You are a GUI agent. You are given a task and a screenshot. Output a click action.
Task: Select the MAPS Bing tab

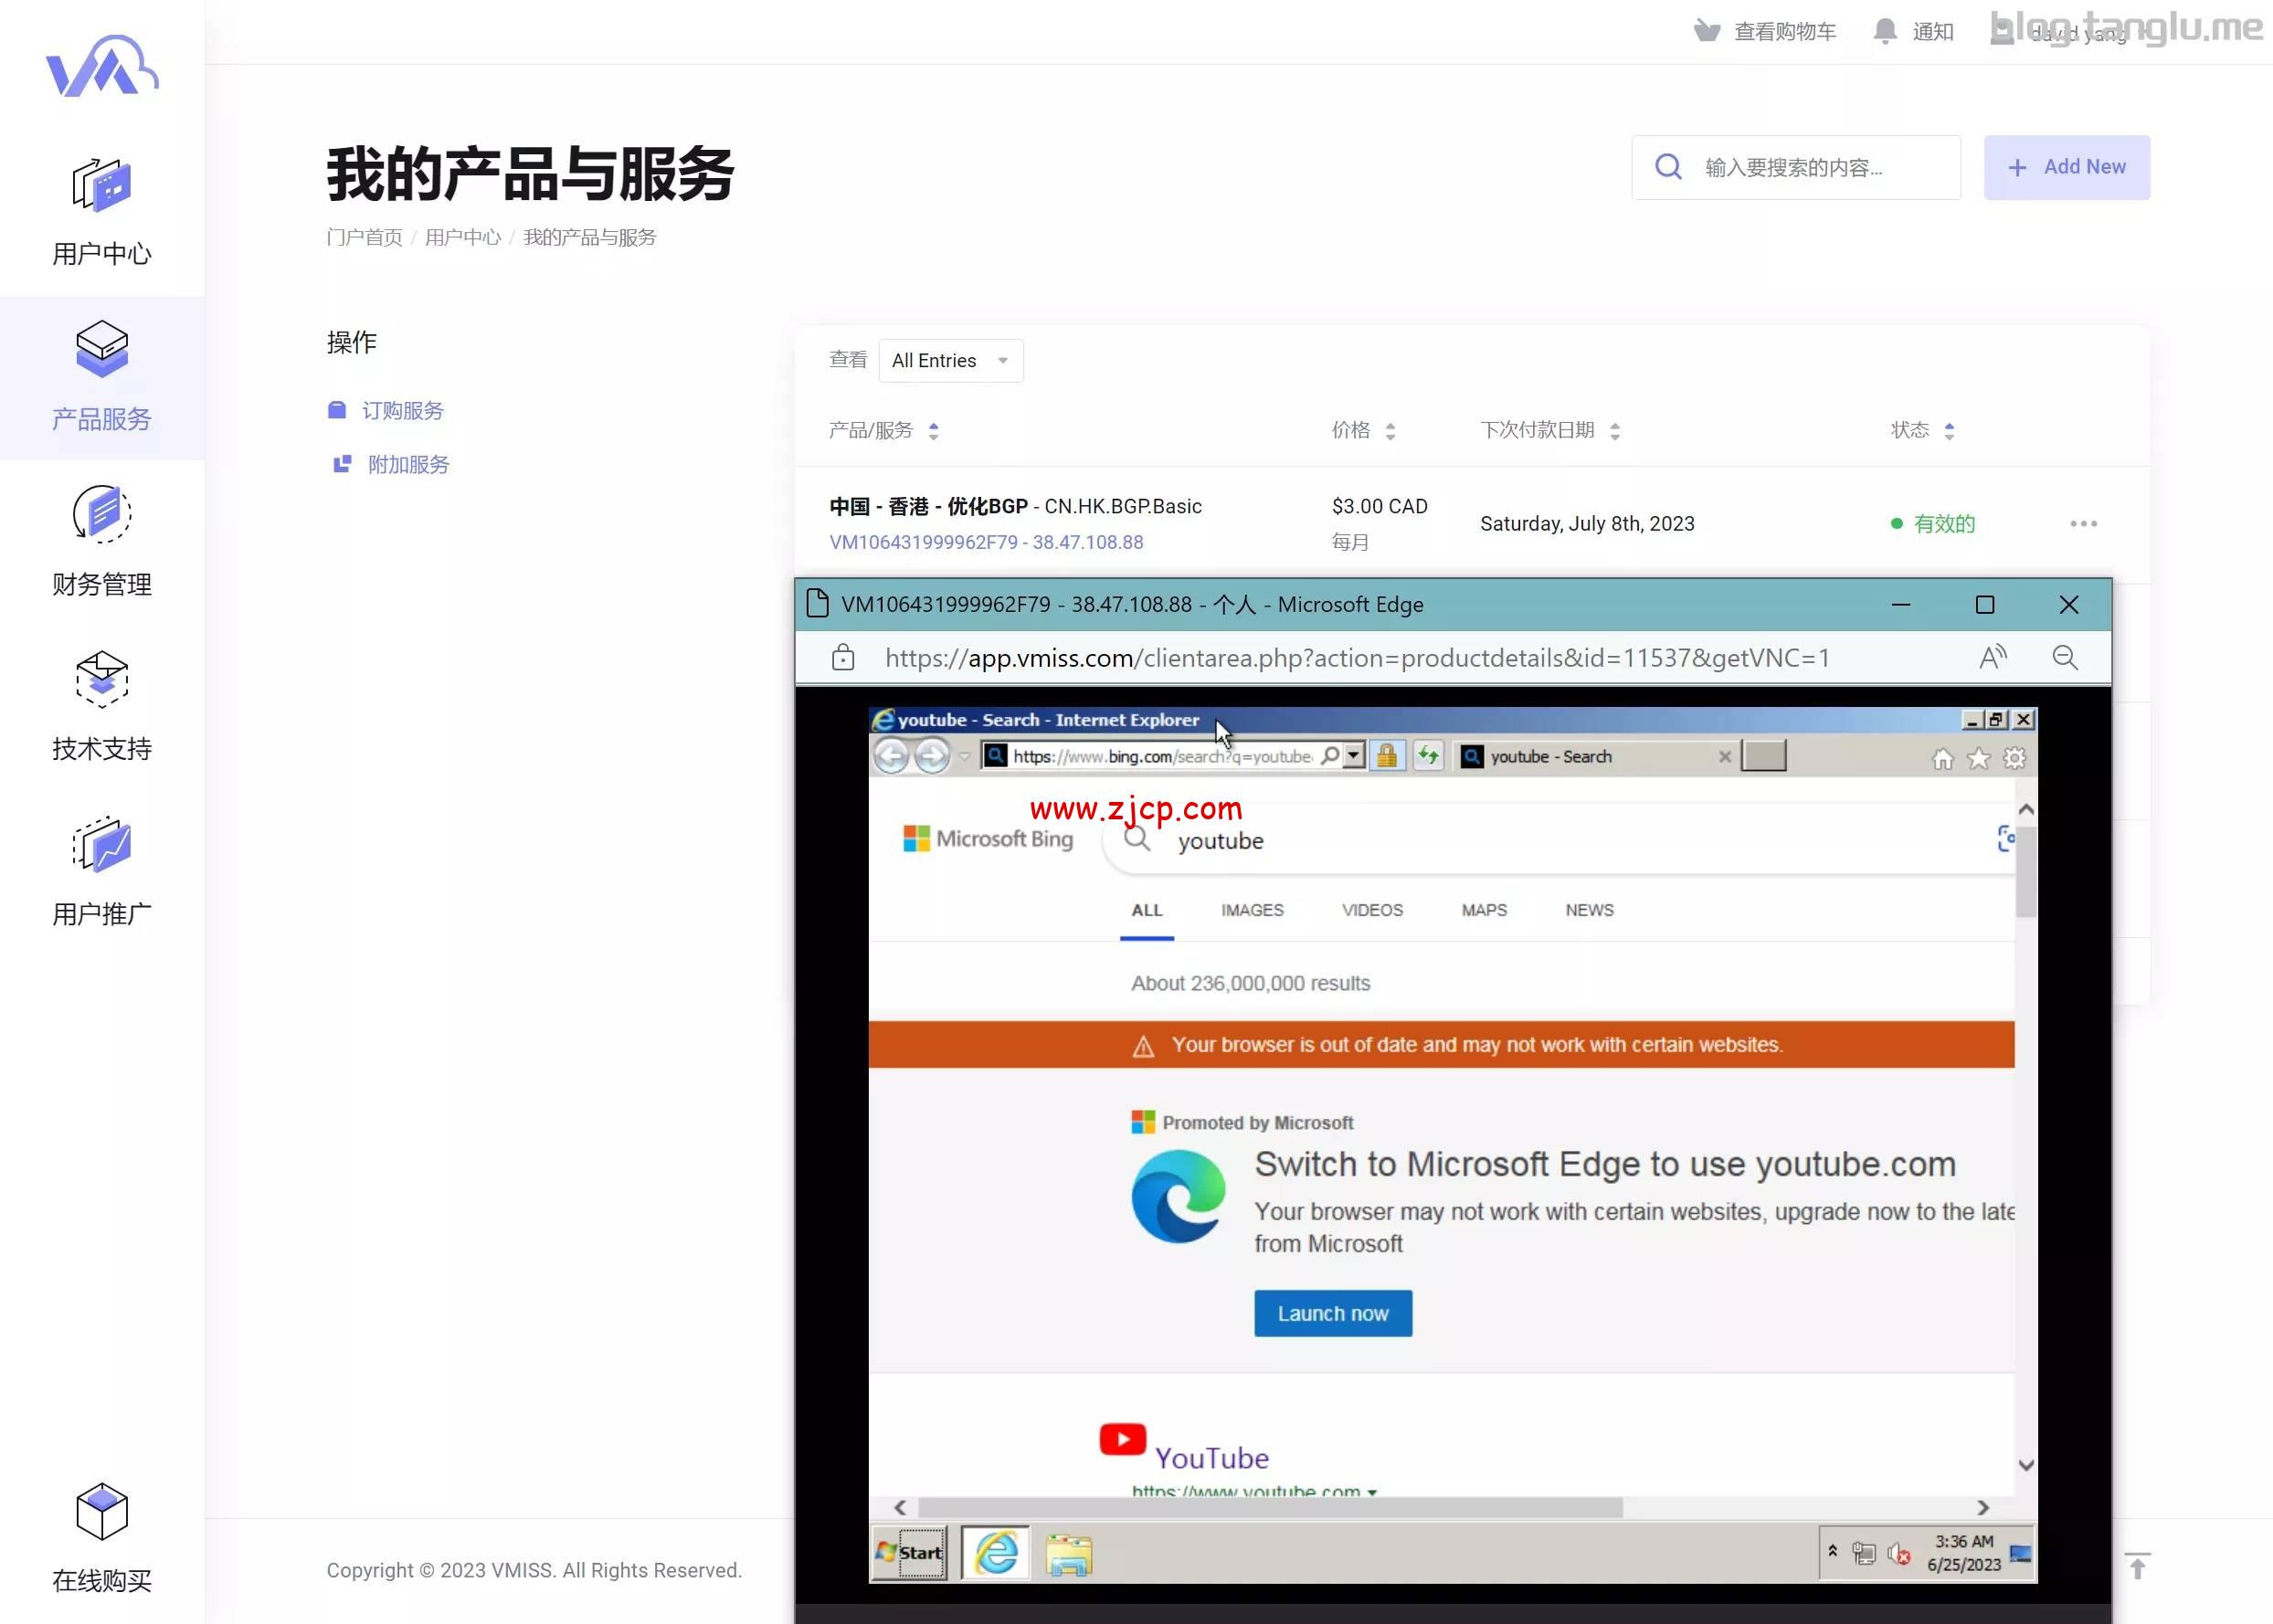[1484, 910]
